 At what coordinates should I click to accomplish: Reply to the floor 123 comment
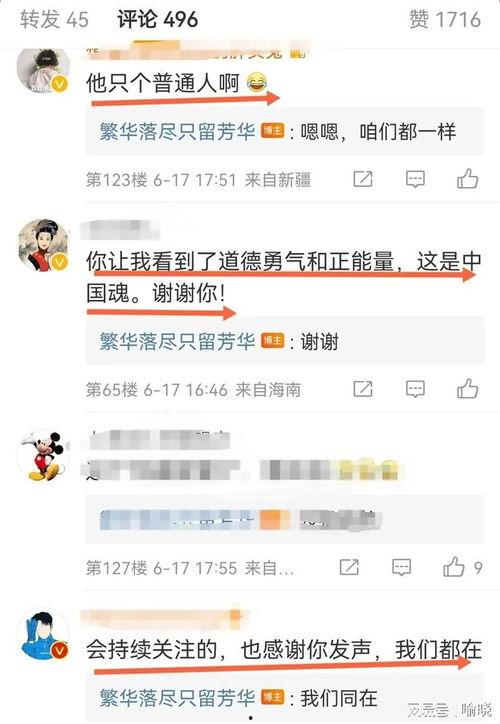point(415,179)
